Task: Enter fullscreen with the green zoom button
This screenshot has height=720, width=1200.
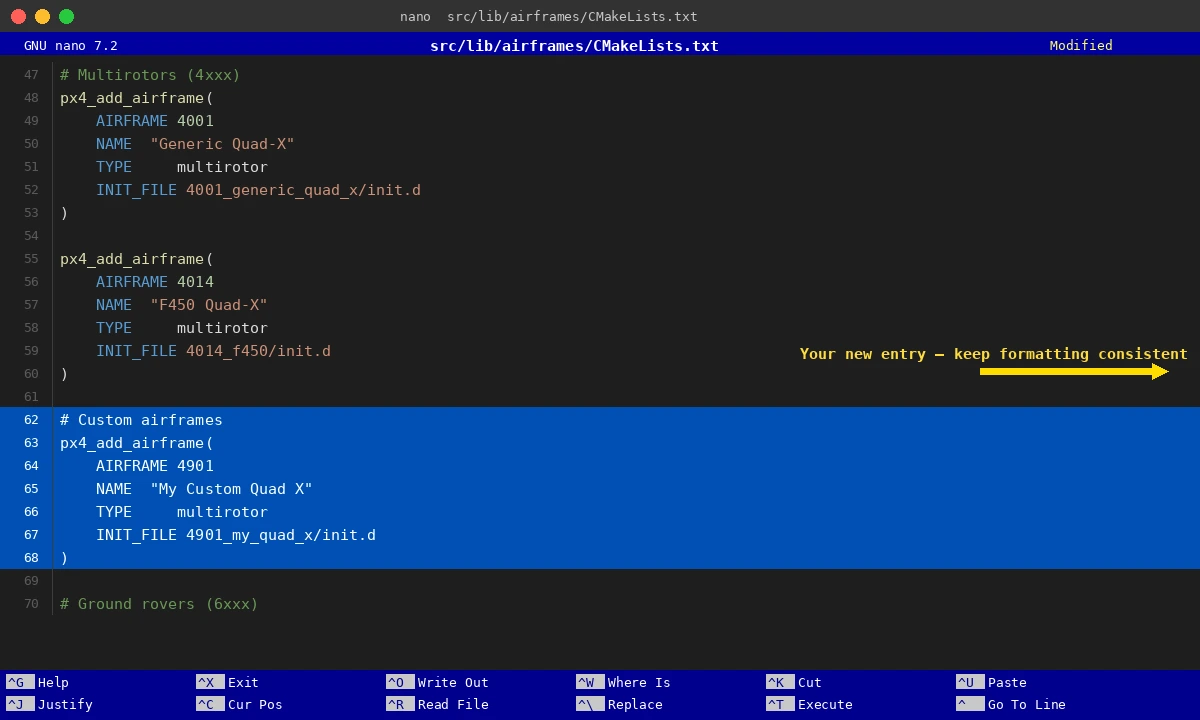Action: click(66, 16)
